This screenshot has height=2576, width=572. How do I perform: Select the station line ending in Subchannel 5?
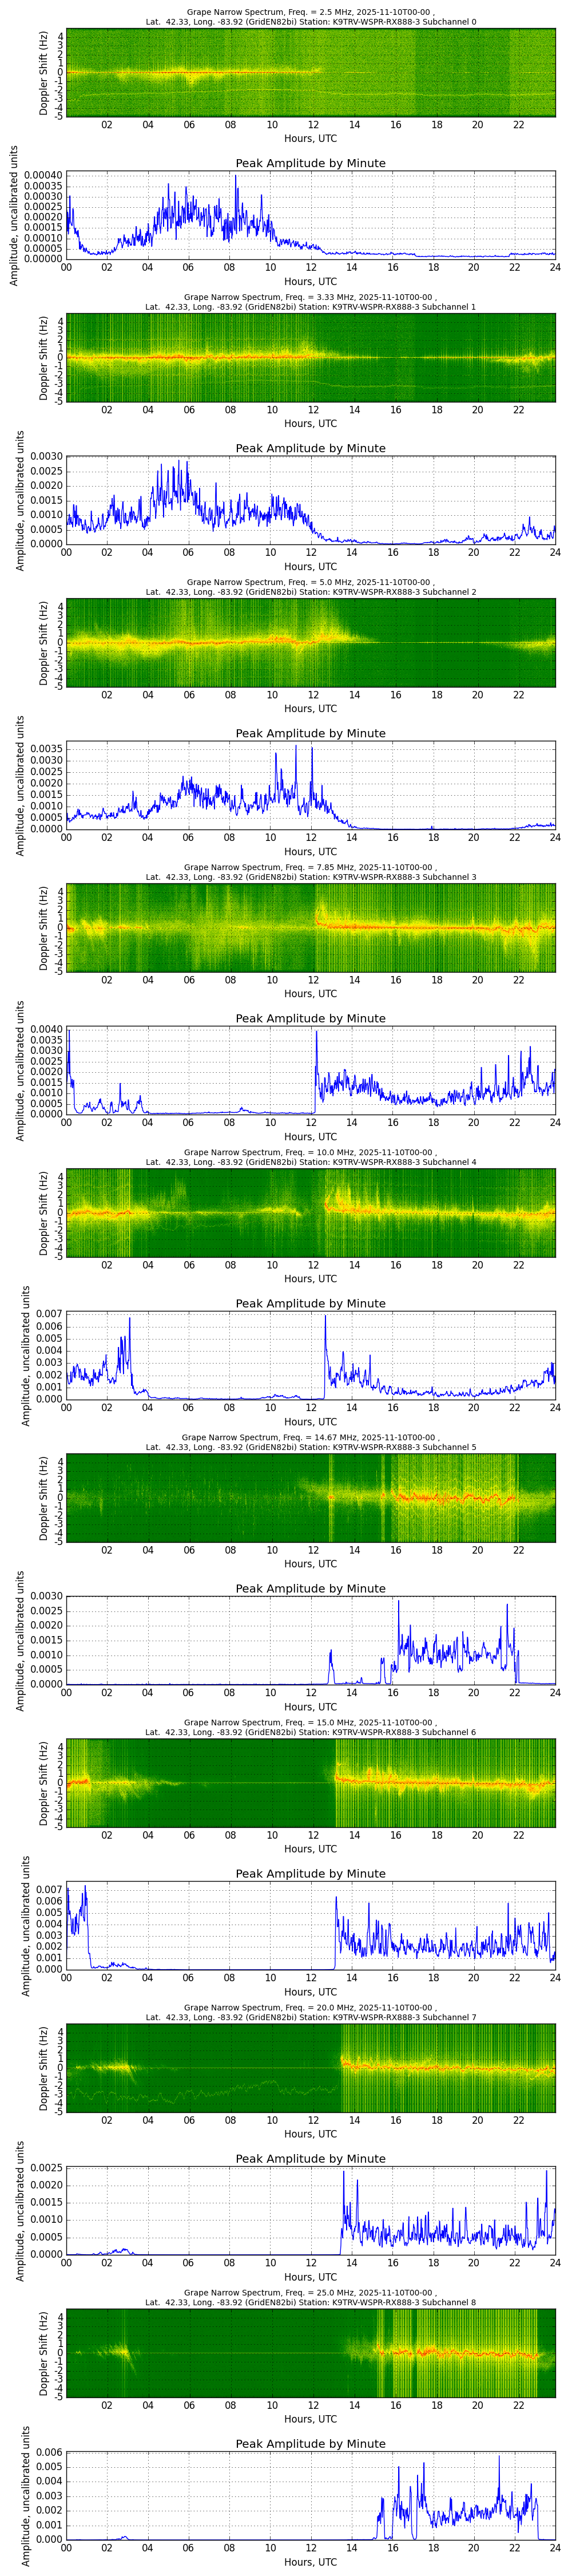pos(311,1447)
